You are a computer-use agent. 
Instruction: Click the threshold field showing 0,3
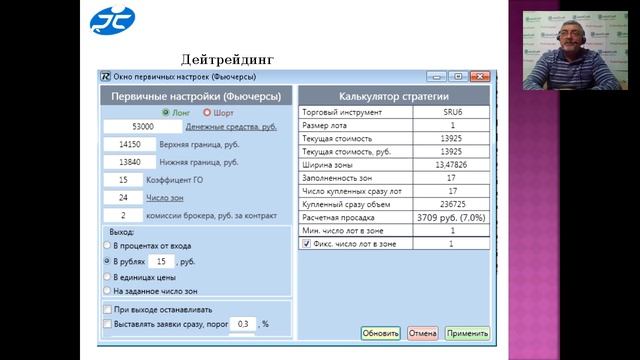pos(243,324)
